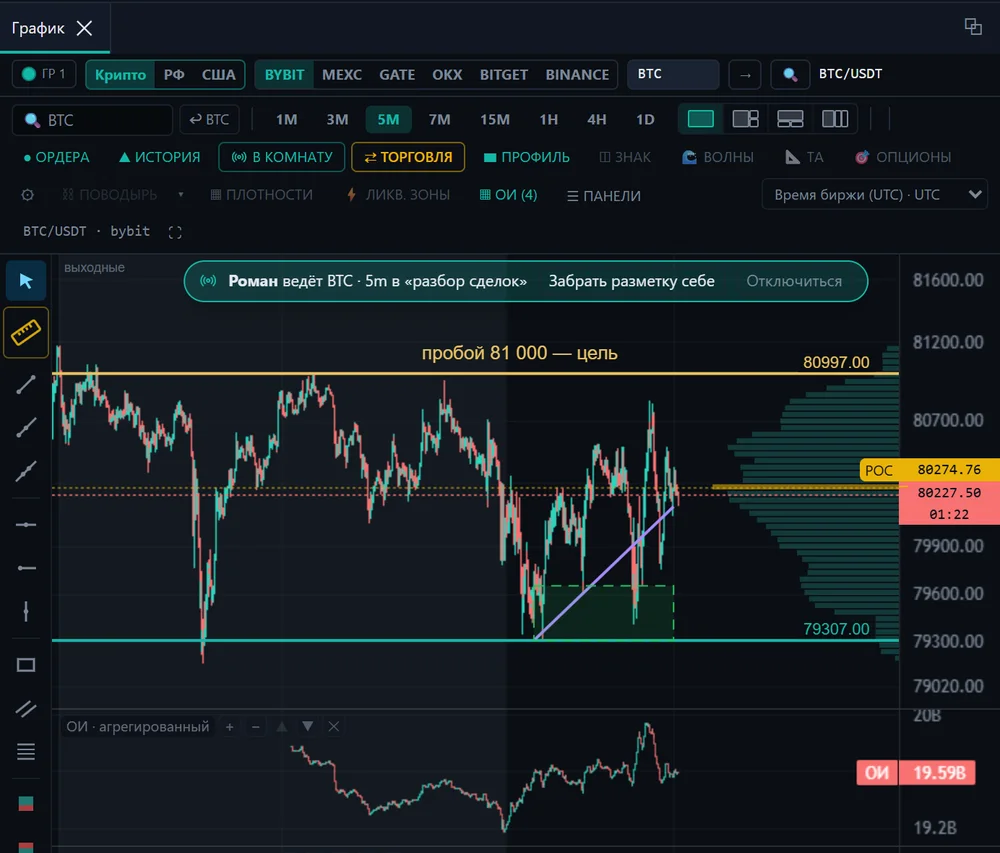Close the ОИ aggregated indicator pane
Viewport: 1000px width, 853px height.
[x=334, y=727]
